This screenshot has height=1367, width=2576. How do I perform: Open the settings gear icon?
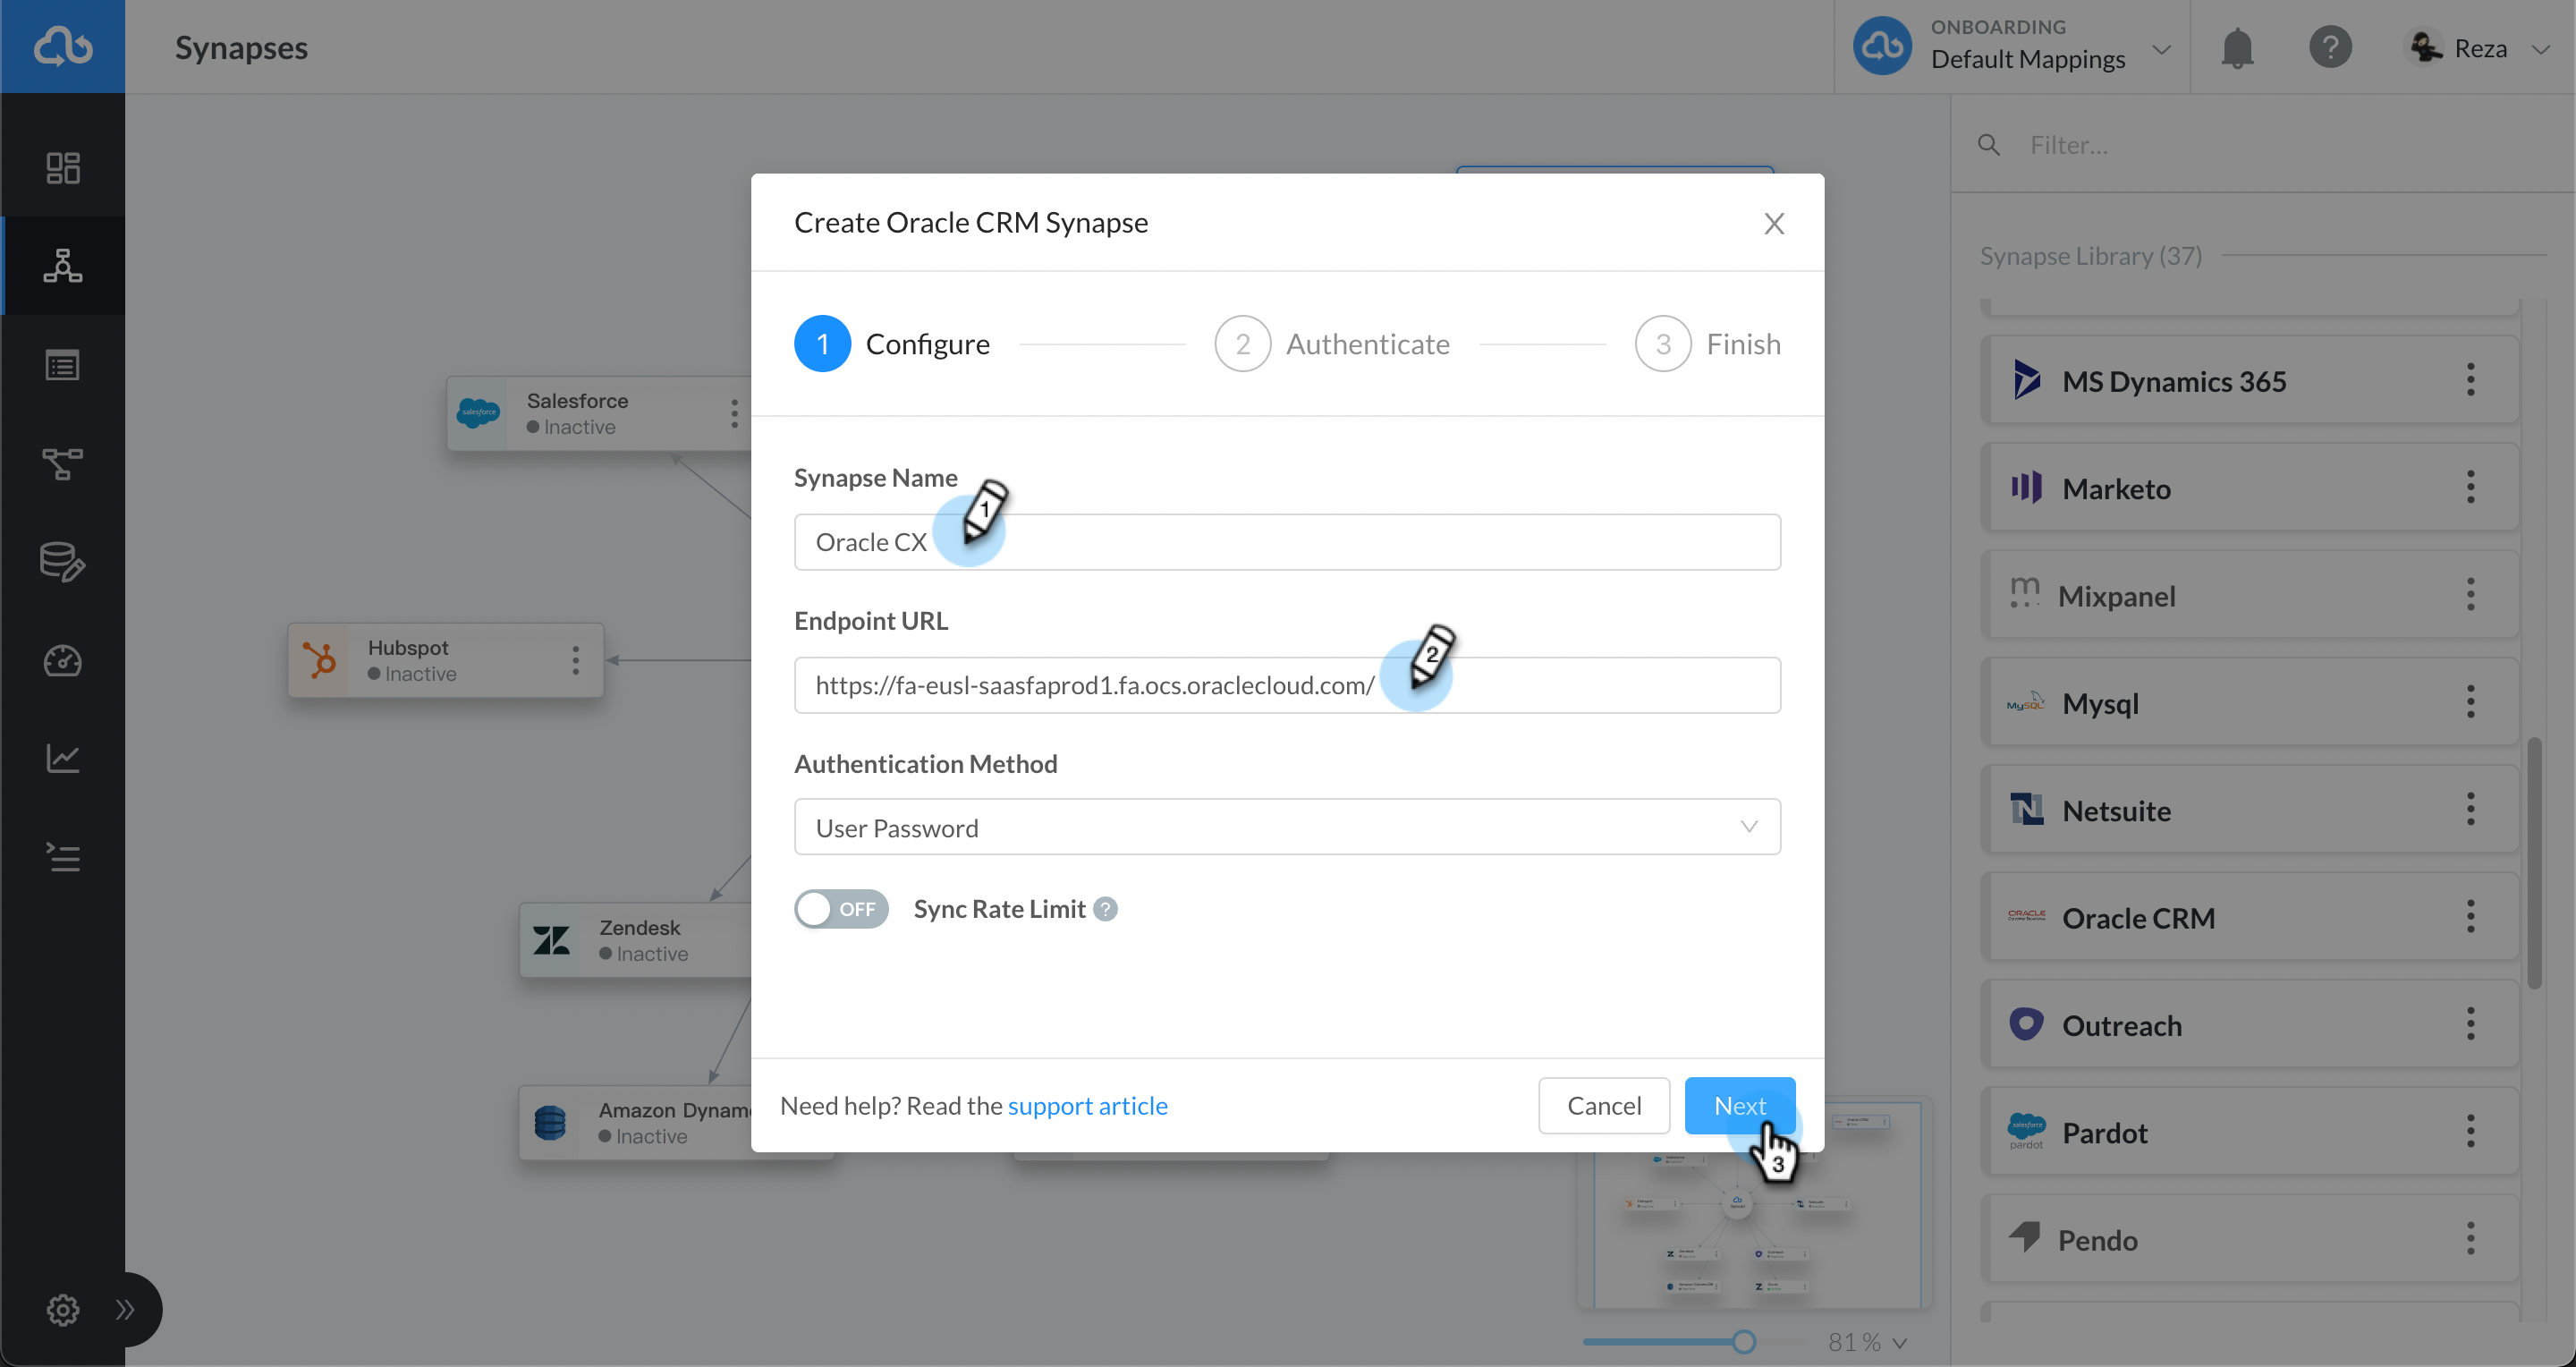[63, 1310]
